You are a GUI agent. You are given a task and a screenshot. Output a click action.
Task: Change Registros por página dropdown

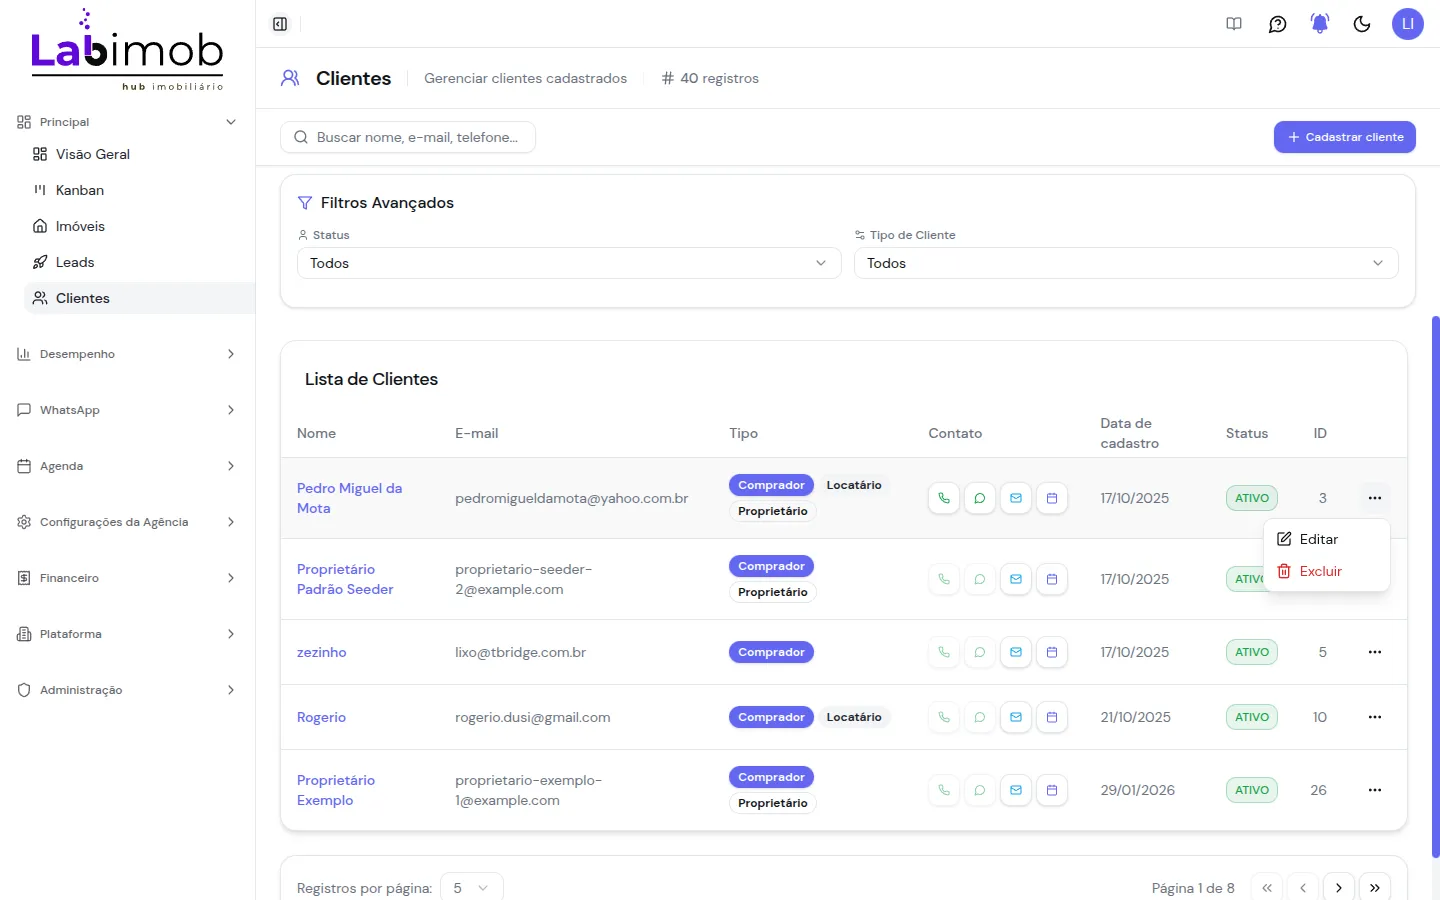click(472, 888)
